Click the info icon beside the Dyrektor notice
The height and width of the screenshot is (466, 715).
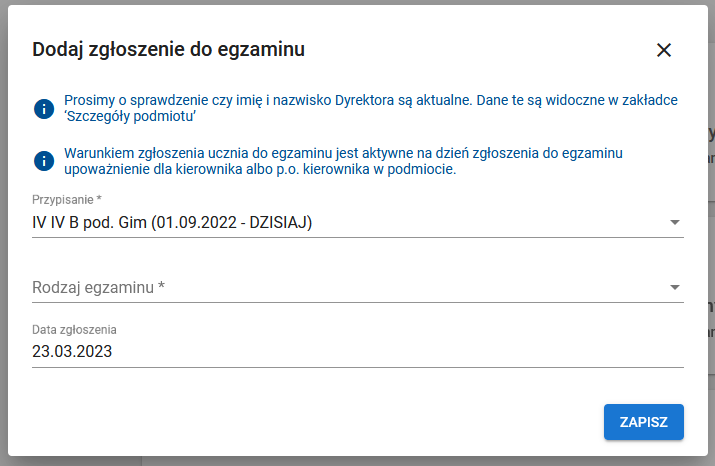(44, 109)
